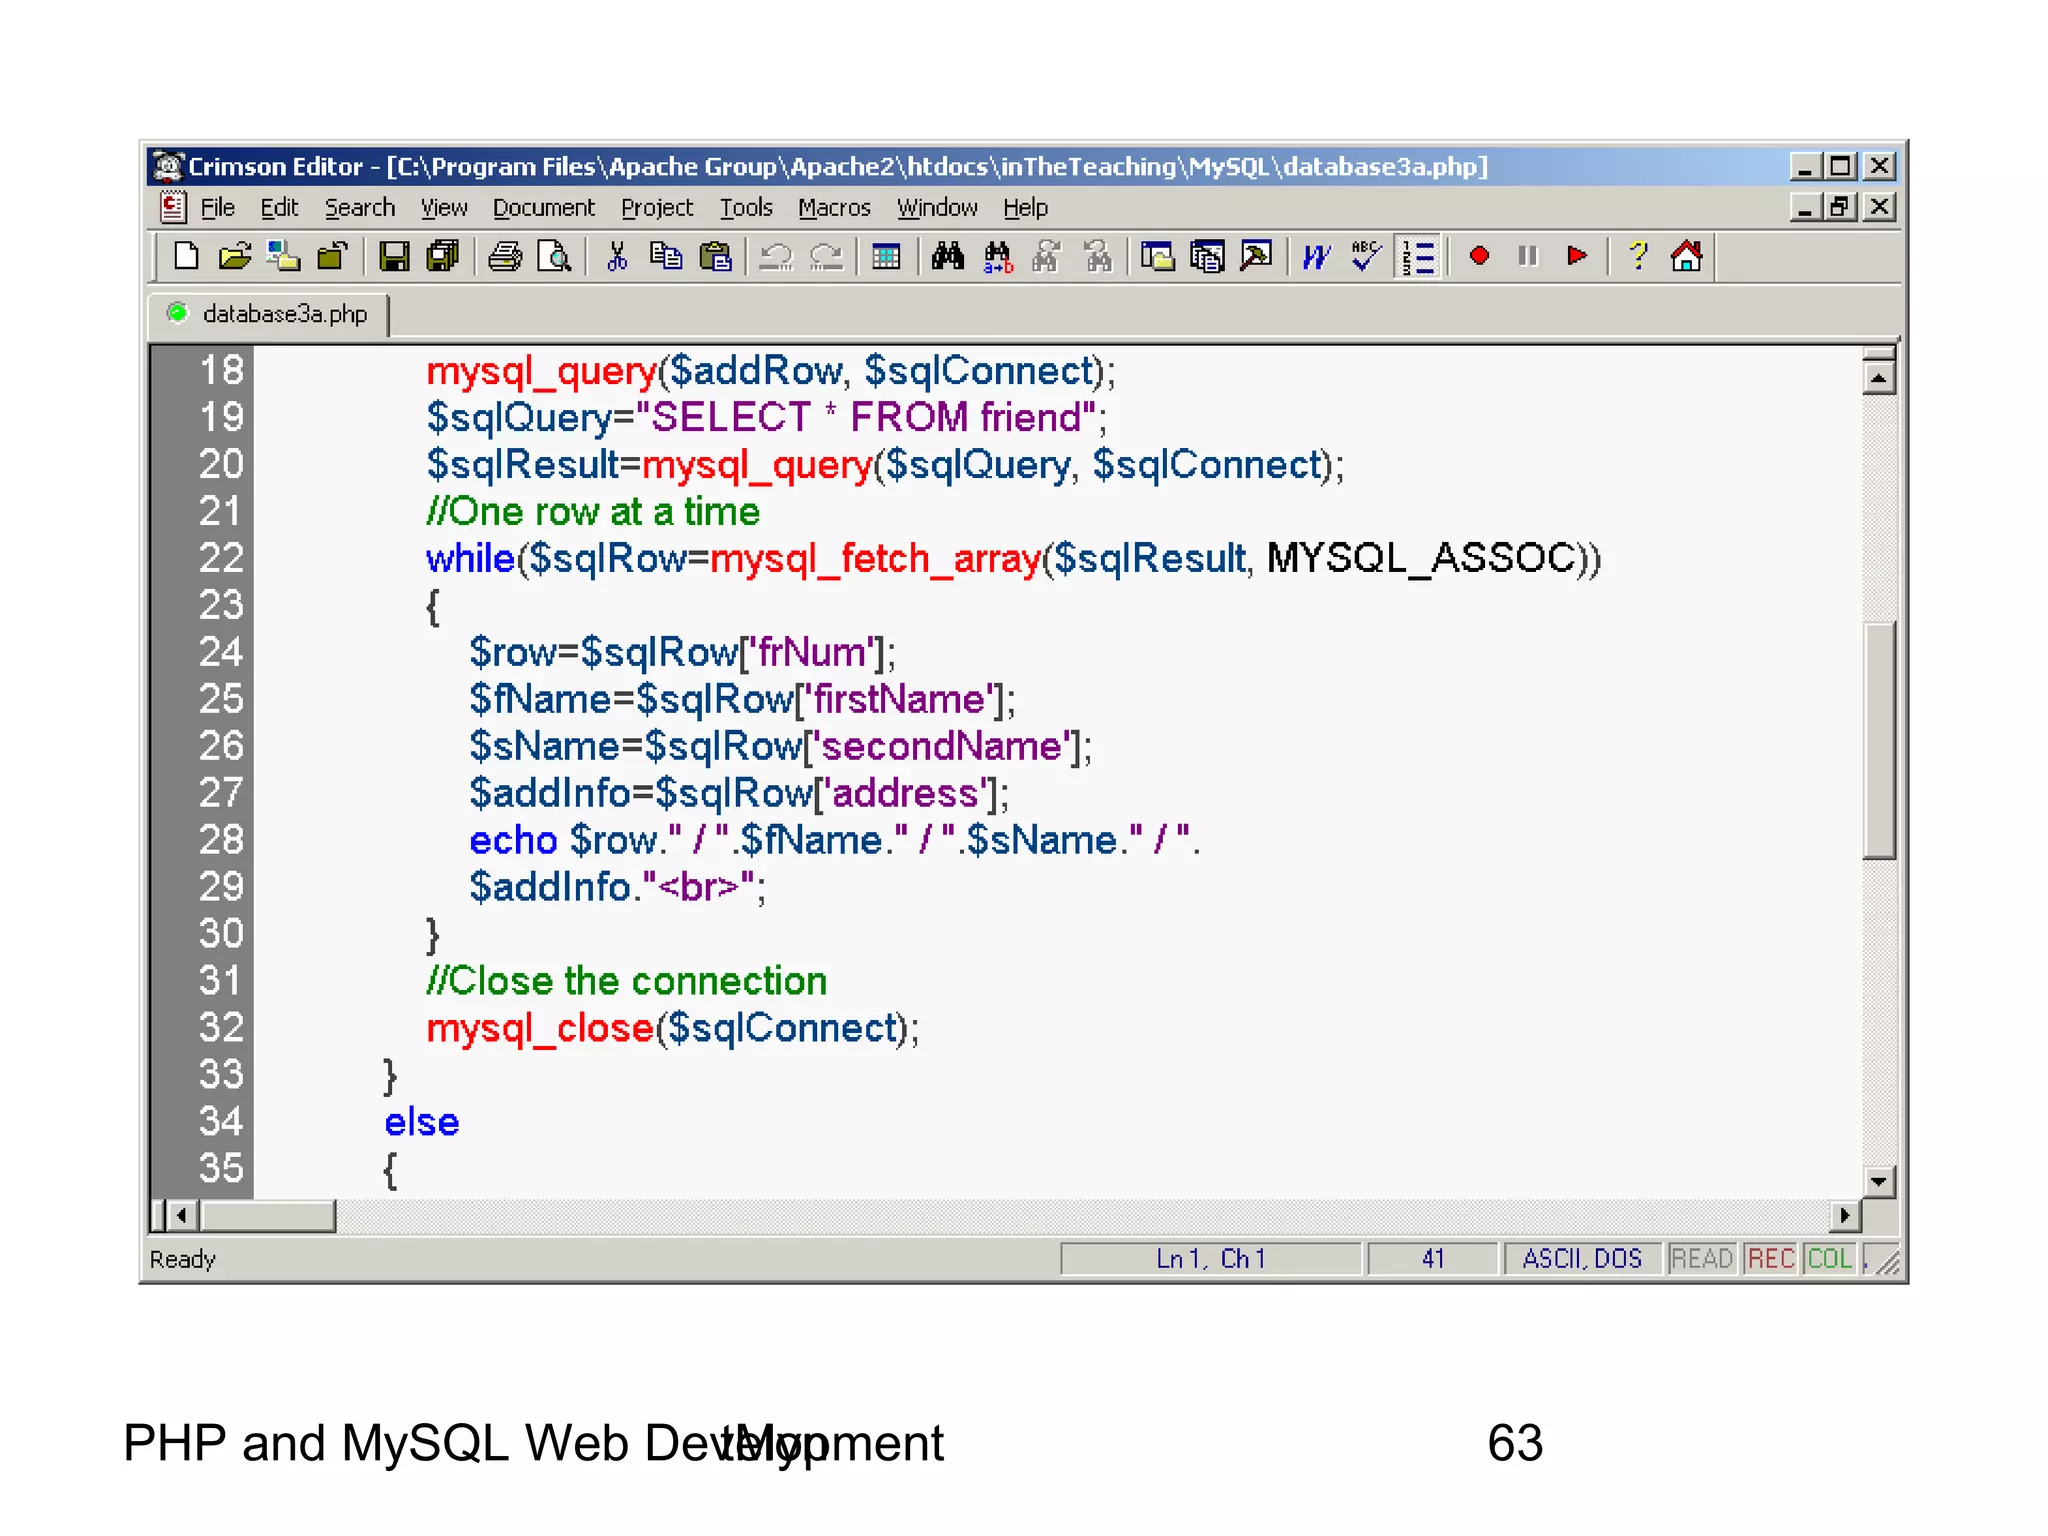2048x1536 pixels.
Task: Play recorded macro red arrow
Action: click(1577, 257)
